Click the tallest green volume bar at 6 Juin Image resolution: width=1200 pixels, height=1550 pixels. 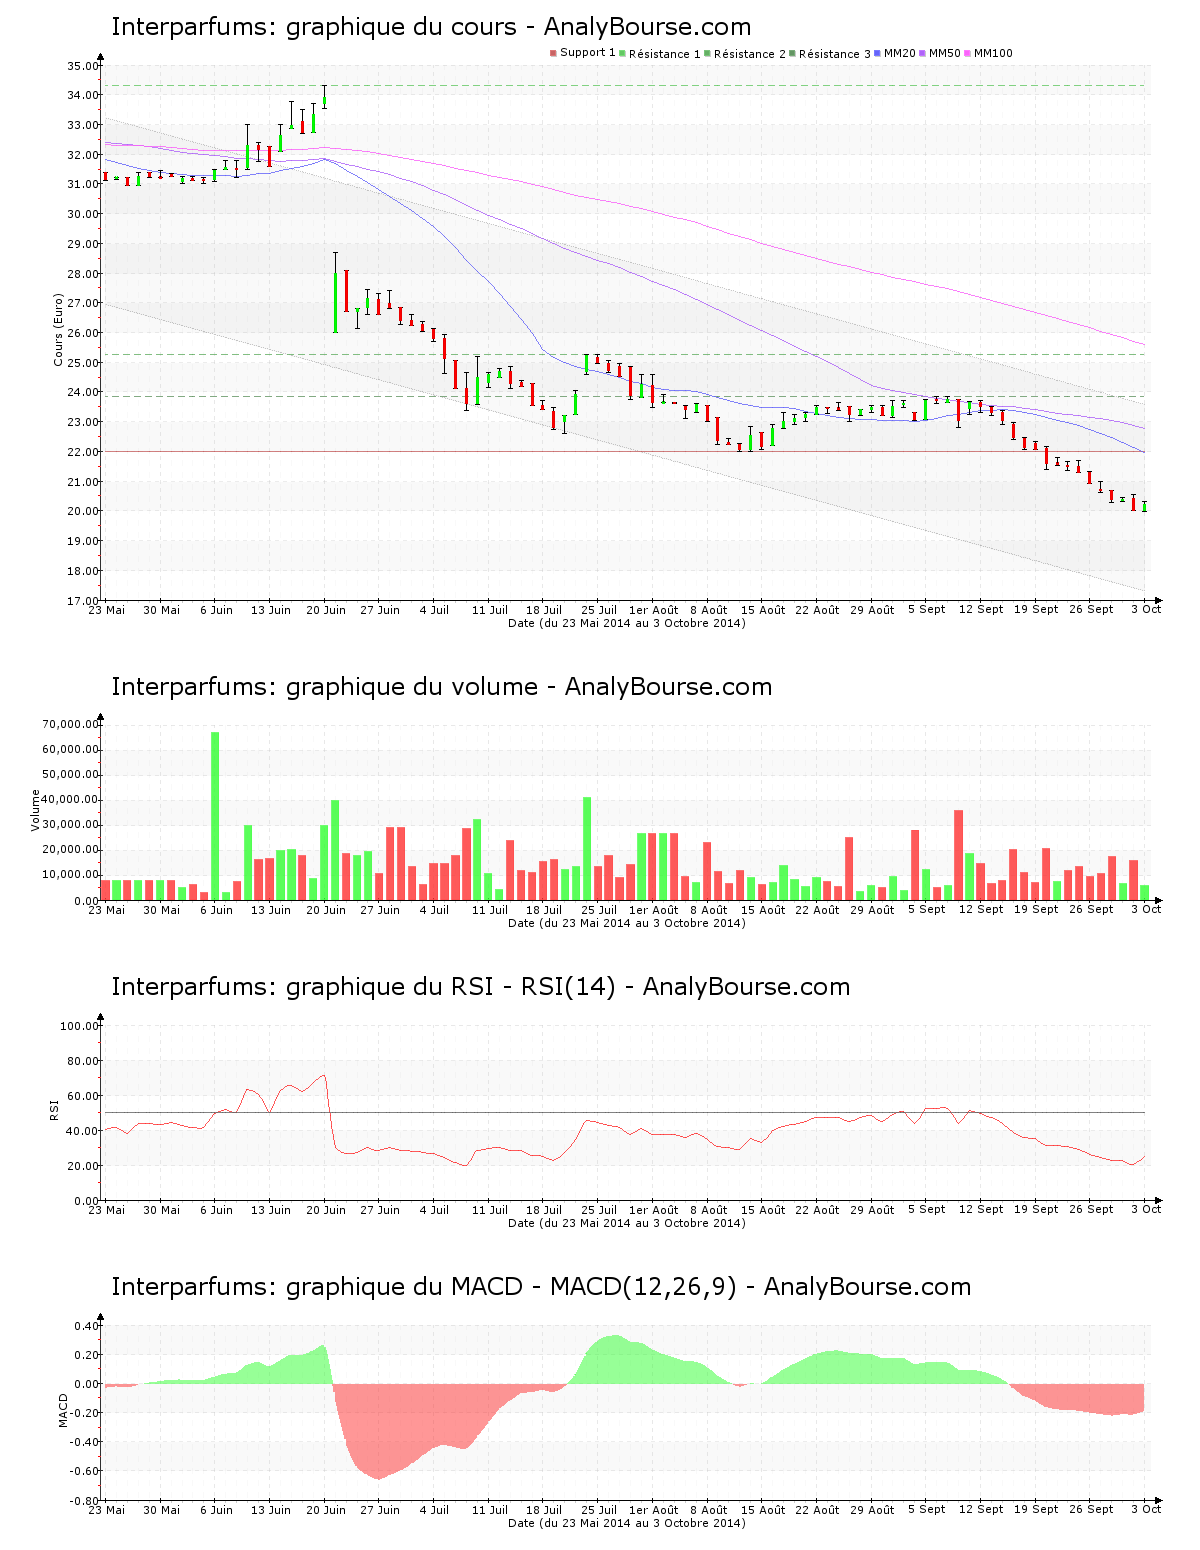tap(215, 816)
